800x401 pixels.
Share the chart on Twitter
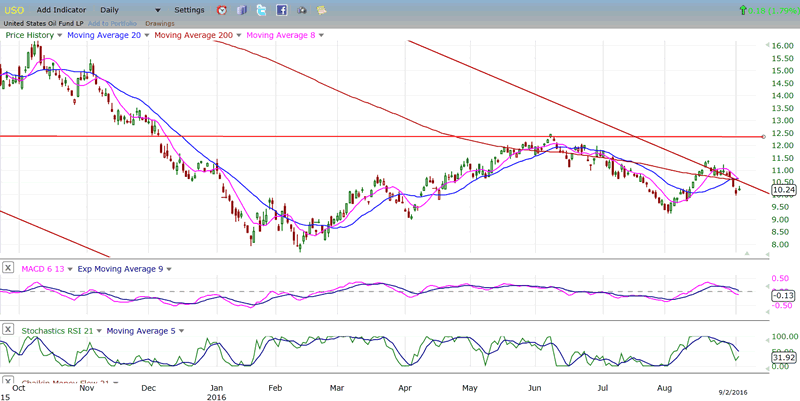[x=261, y=10]
